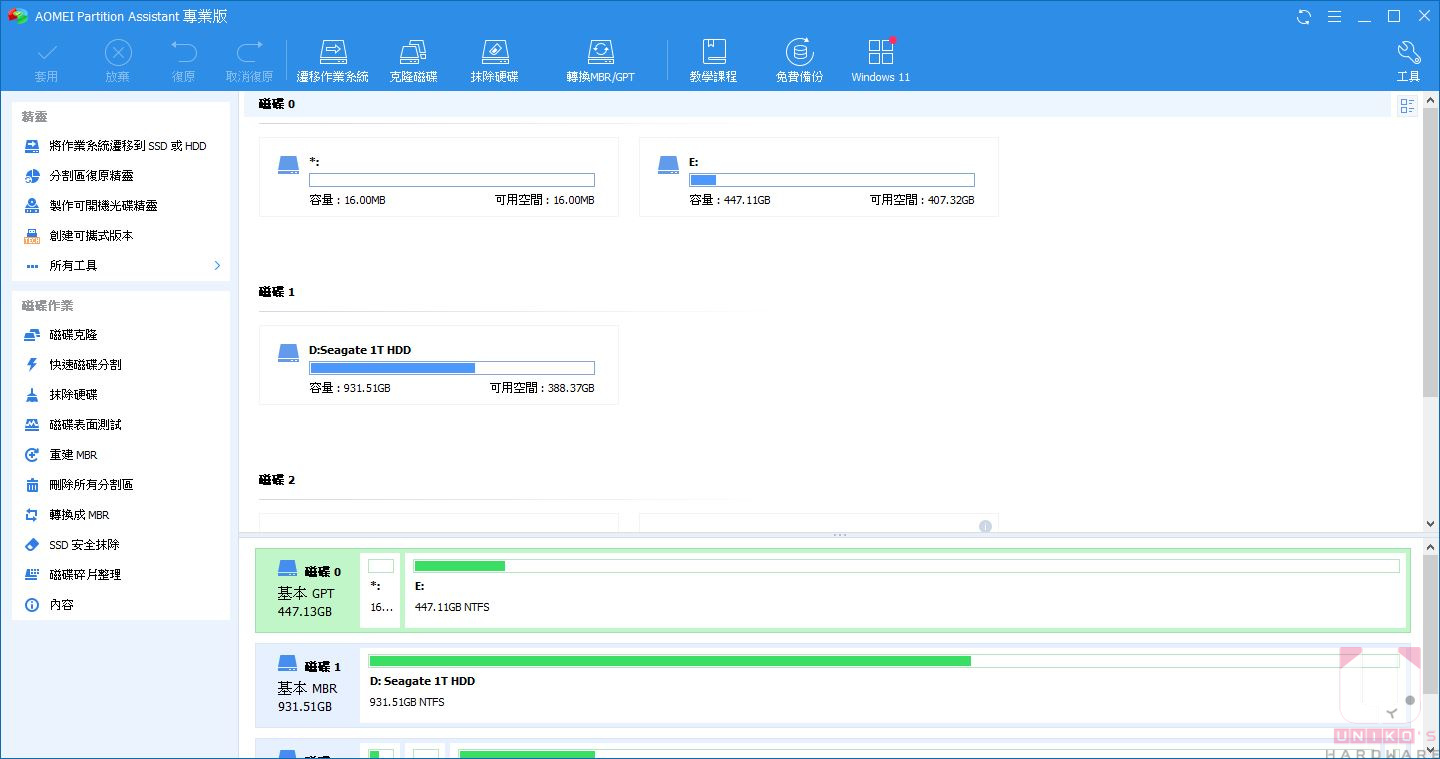Viewport: 1440px width, 759px height.
Task: Click the 精靈 section heading
Action: 35,117
